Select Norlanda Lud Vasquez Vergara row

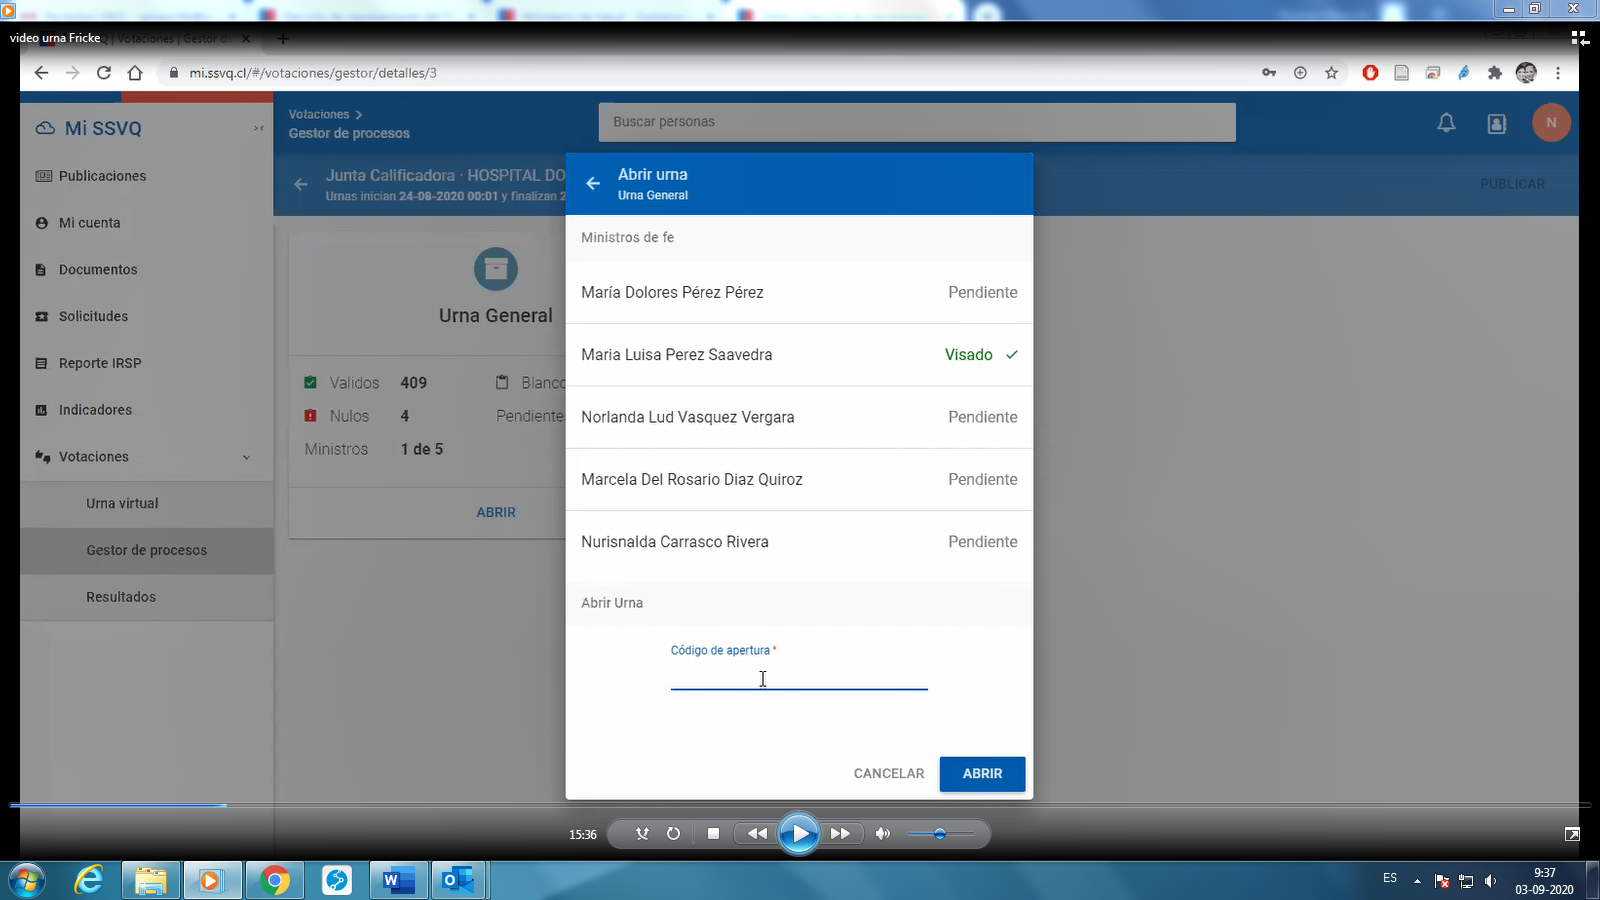pos(799,417)
